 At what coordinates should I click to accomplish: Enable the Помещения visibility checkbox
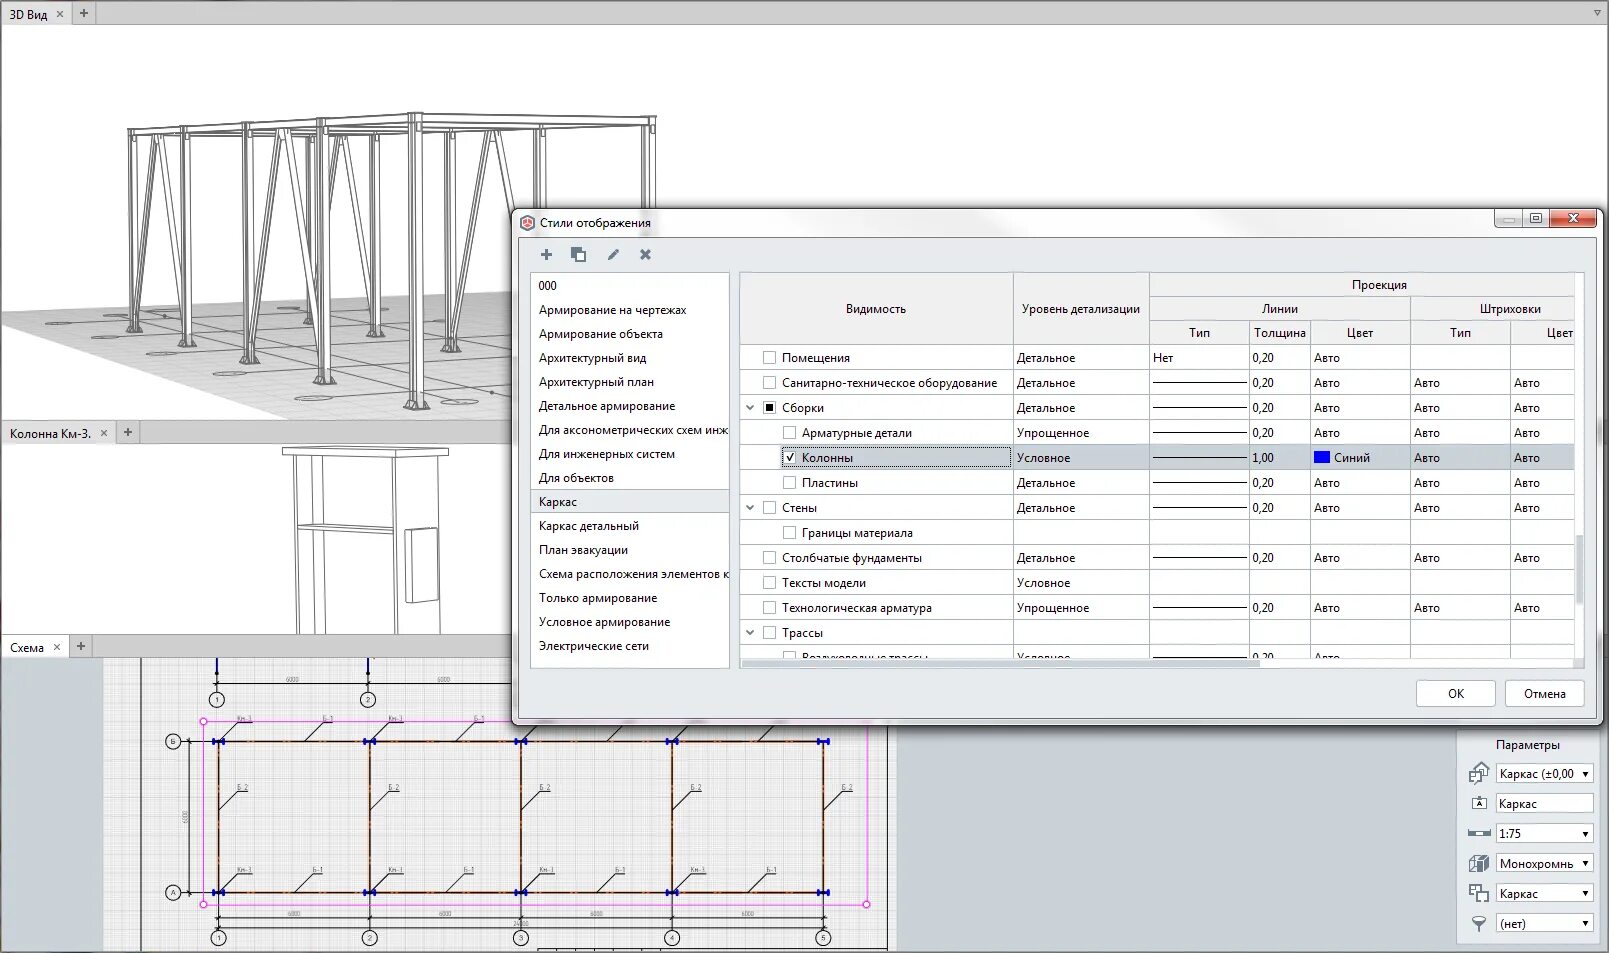pos(769,358)
